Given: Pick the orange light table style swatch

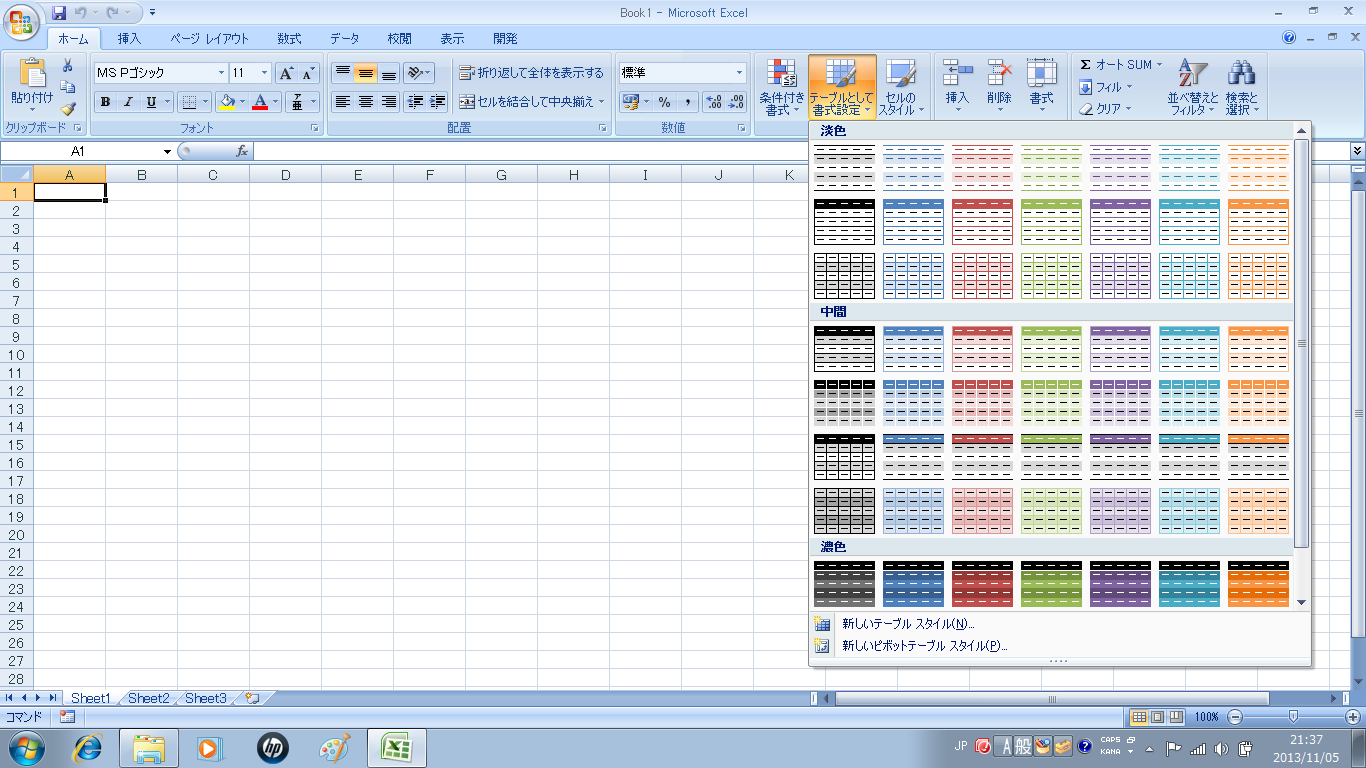Looking at the screenshot, I should tap(1258, 167).
